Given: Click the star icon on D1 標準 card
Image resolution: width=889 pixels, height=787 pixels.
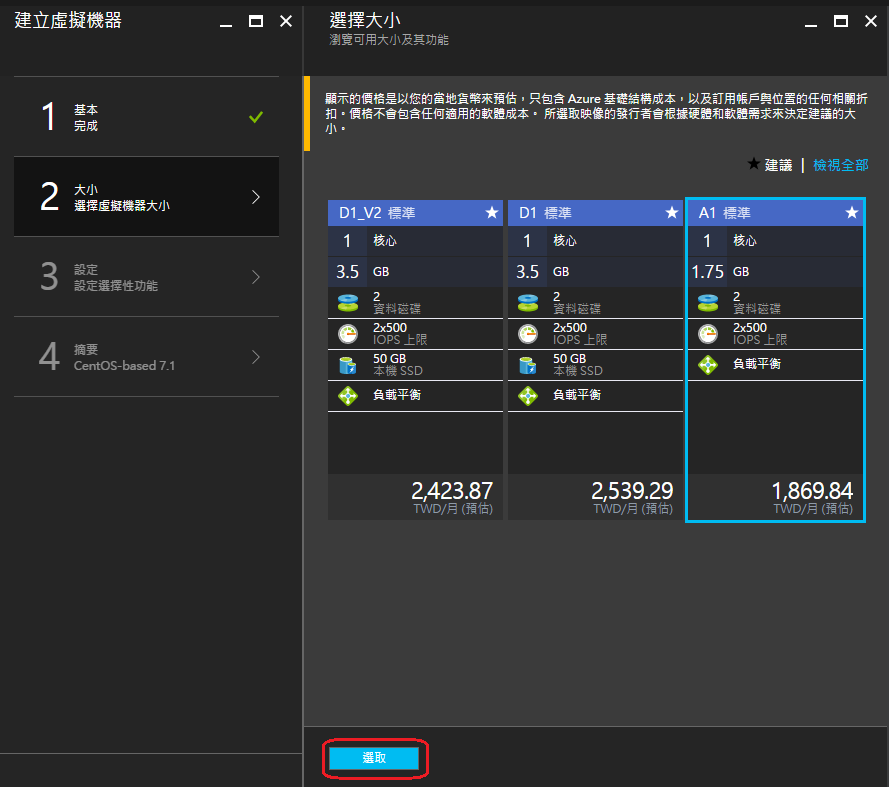Looking at the screenshot, I should 672,213.
